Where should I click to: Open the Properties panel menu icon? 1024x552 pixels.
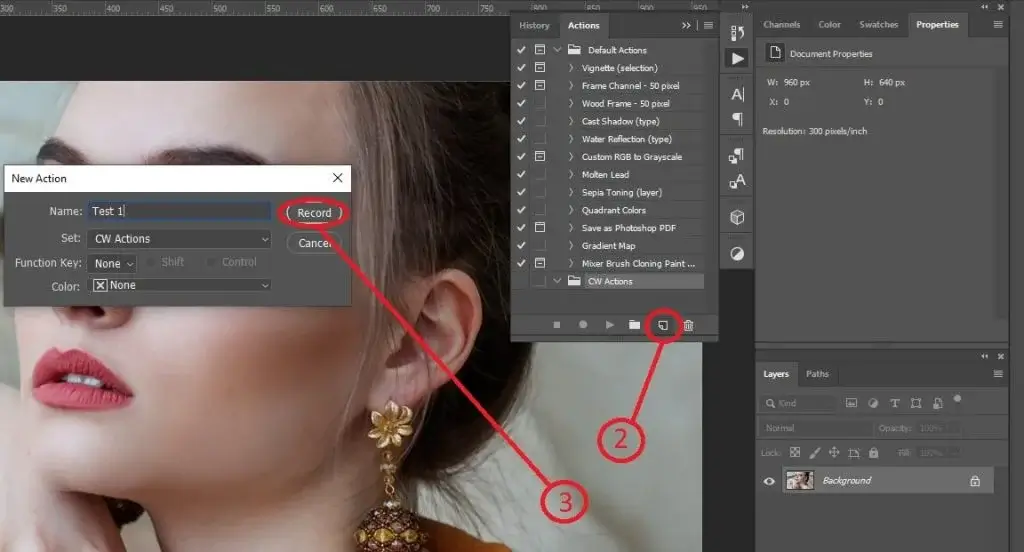point(998,25)
